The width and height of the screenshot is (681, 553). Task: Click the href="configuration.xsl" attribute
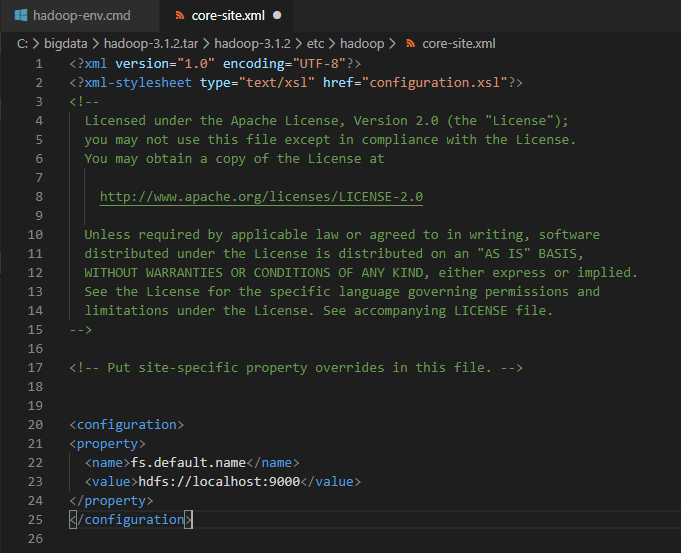tap(415, 83)
